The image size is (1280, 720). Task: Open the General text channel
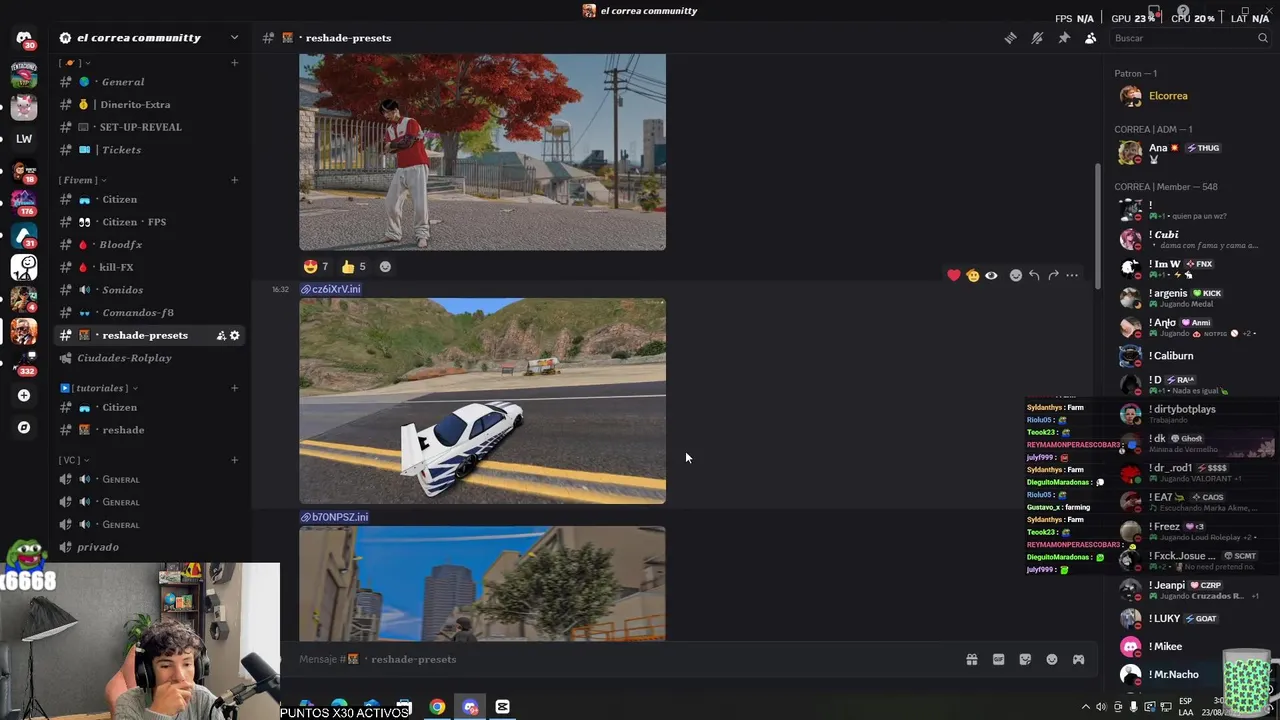click(150, 82)
